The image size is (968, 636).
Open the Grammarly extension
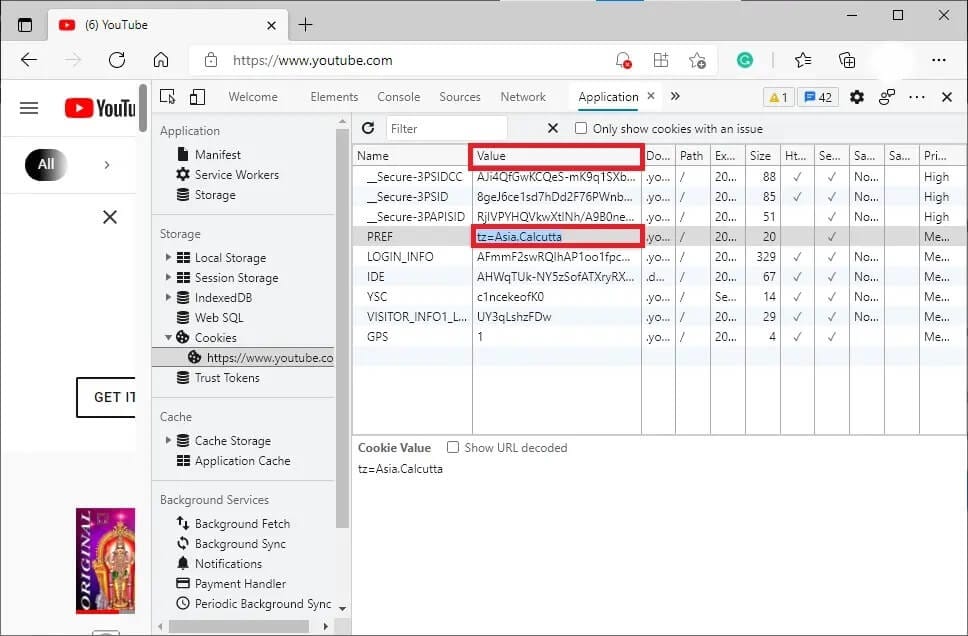[x=745, y=60]
